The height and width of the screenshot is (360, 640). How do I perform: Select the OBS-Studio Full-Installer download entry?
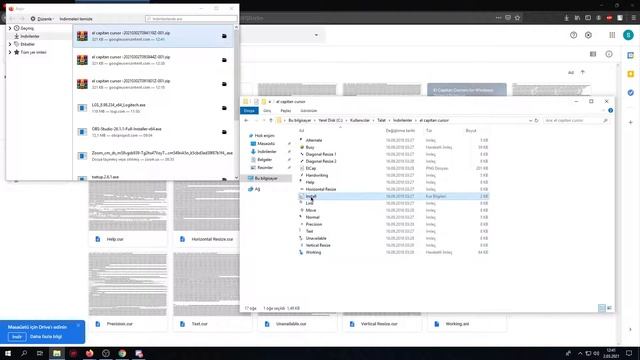153,132
